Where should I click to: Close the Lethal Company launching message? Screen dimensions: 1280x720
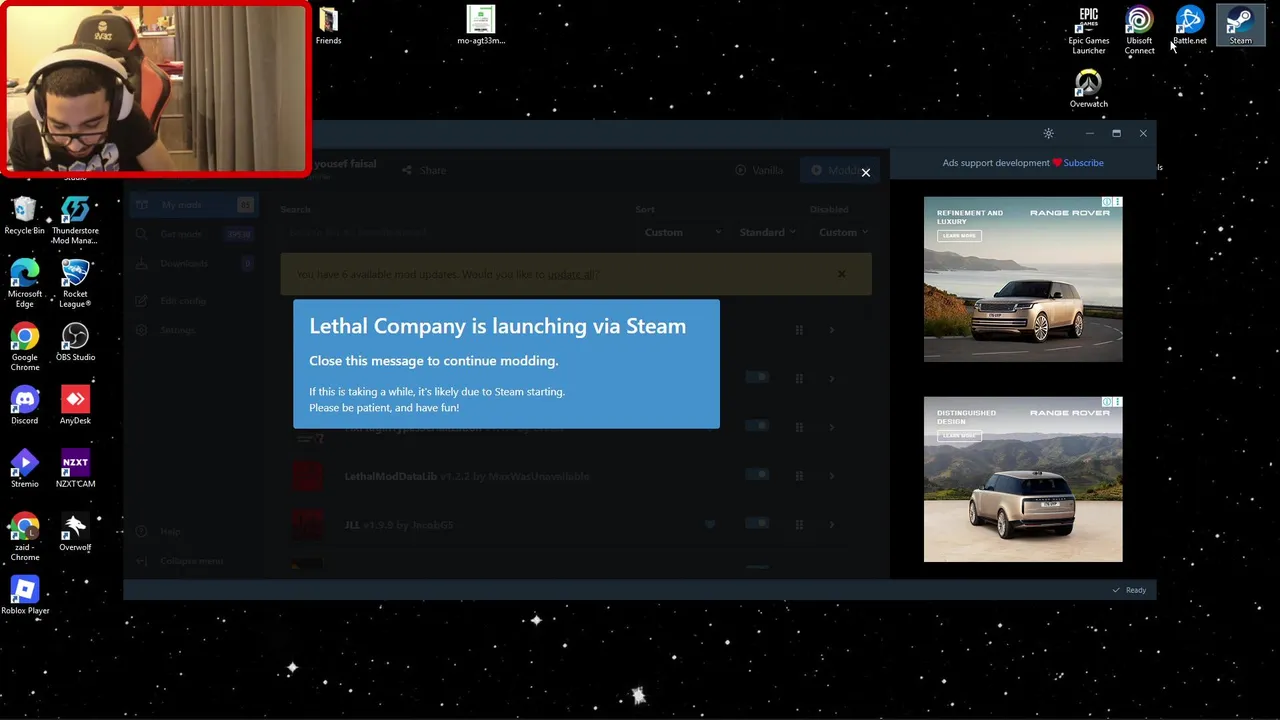(865, 172)
